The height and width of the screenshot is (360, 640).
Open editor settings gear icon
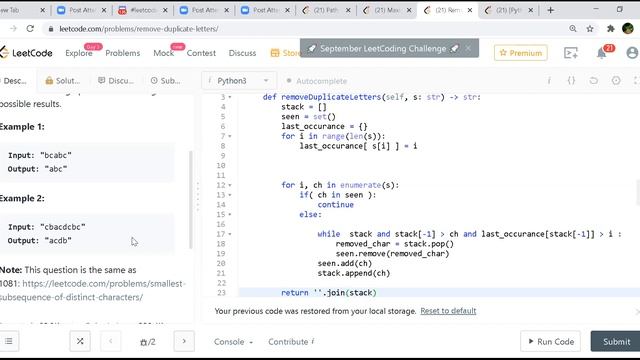tap(616, 80)
